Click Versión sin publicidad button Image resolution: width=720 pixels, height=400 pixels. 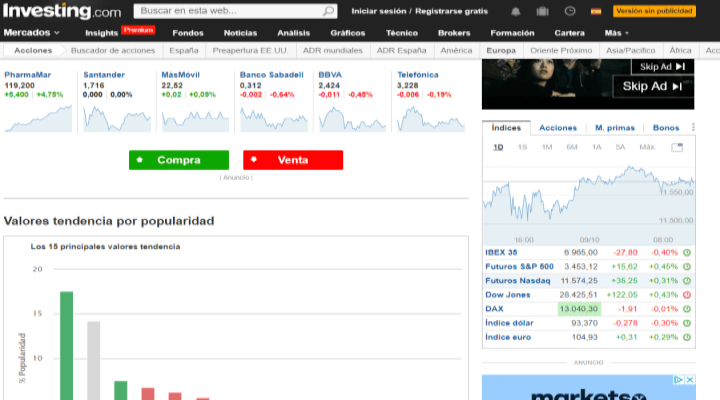tap(654, 11)
